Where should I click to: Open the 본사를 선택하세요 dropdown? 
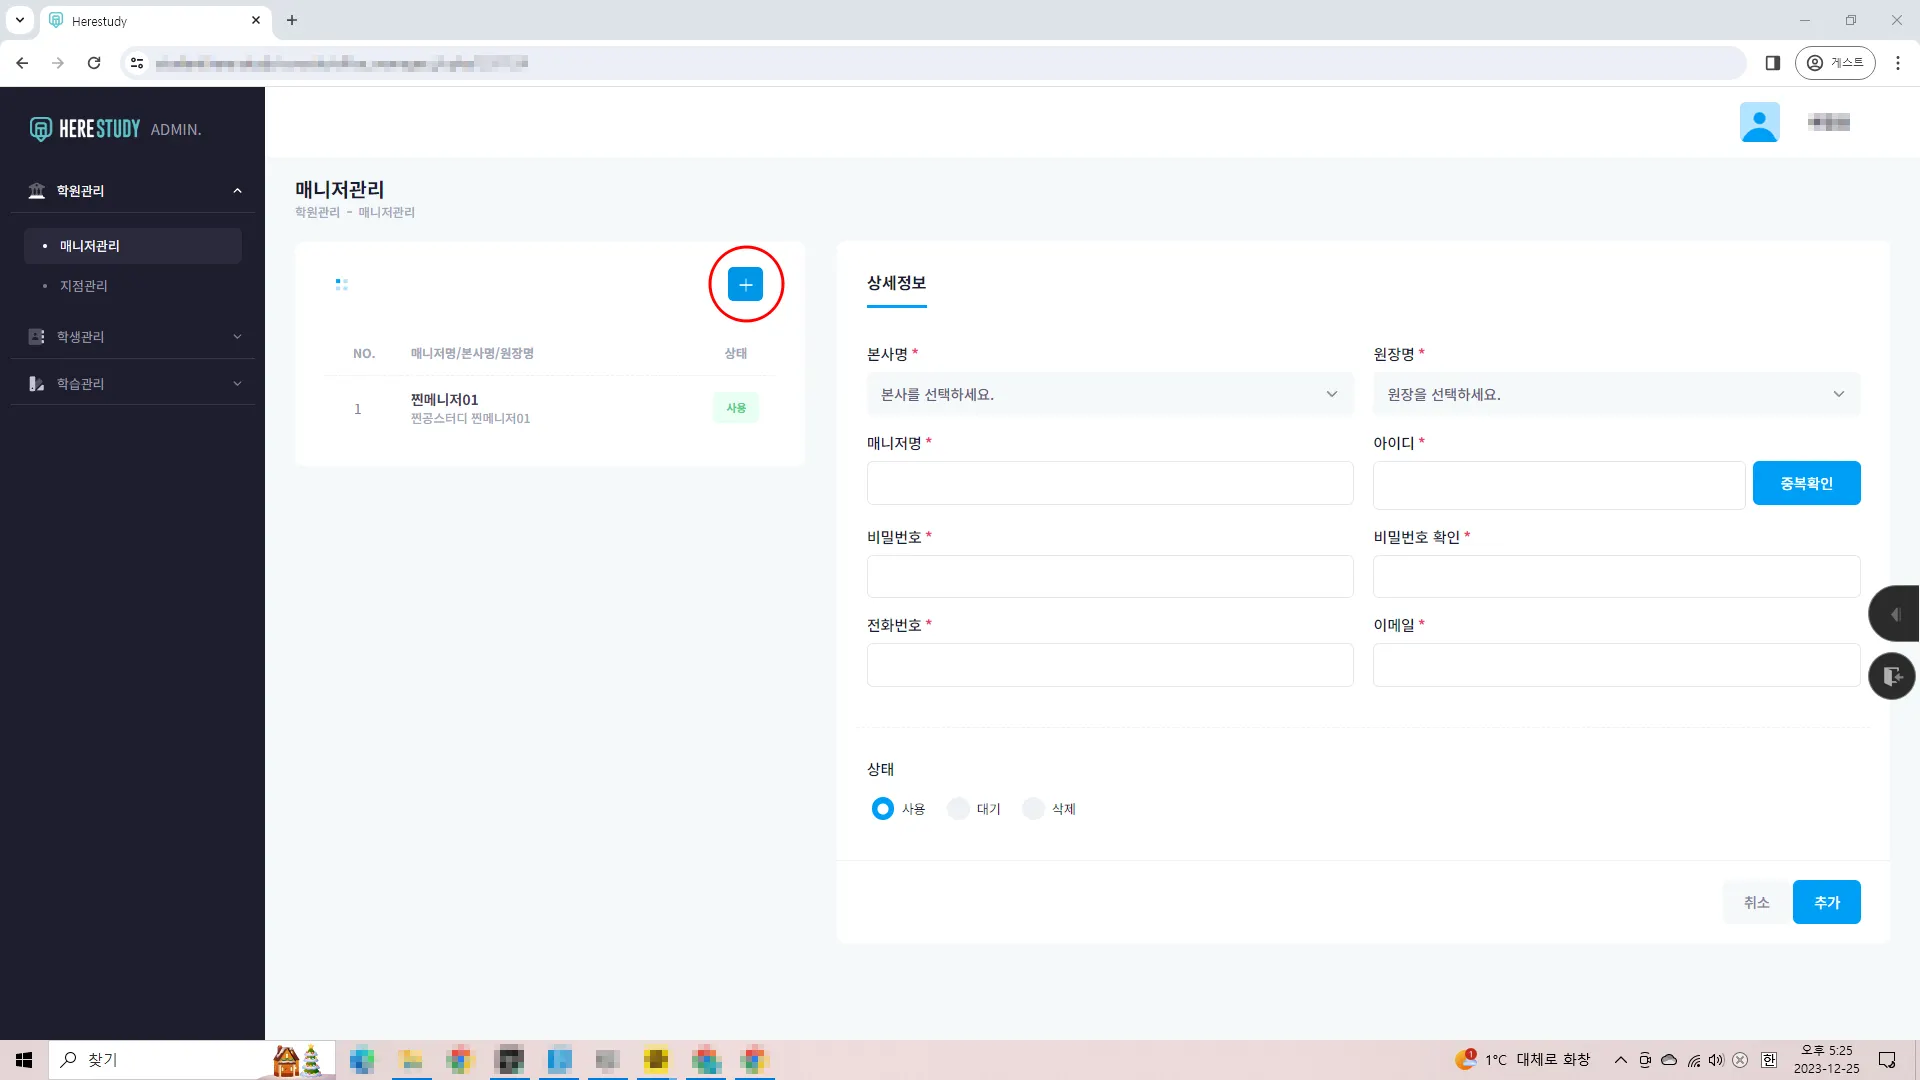pos(1109,394)
